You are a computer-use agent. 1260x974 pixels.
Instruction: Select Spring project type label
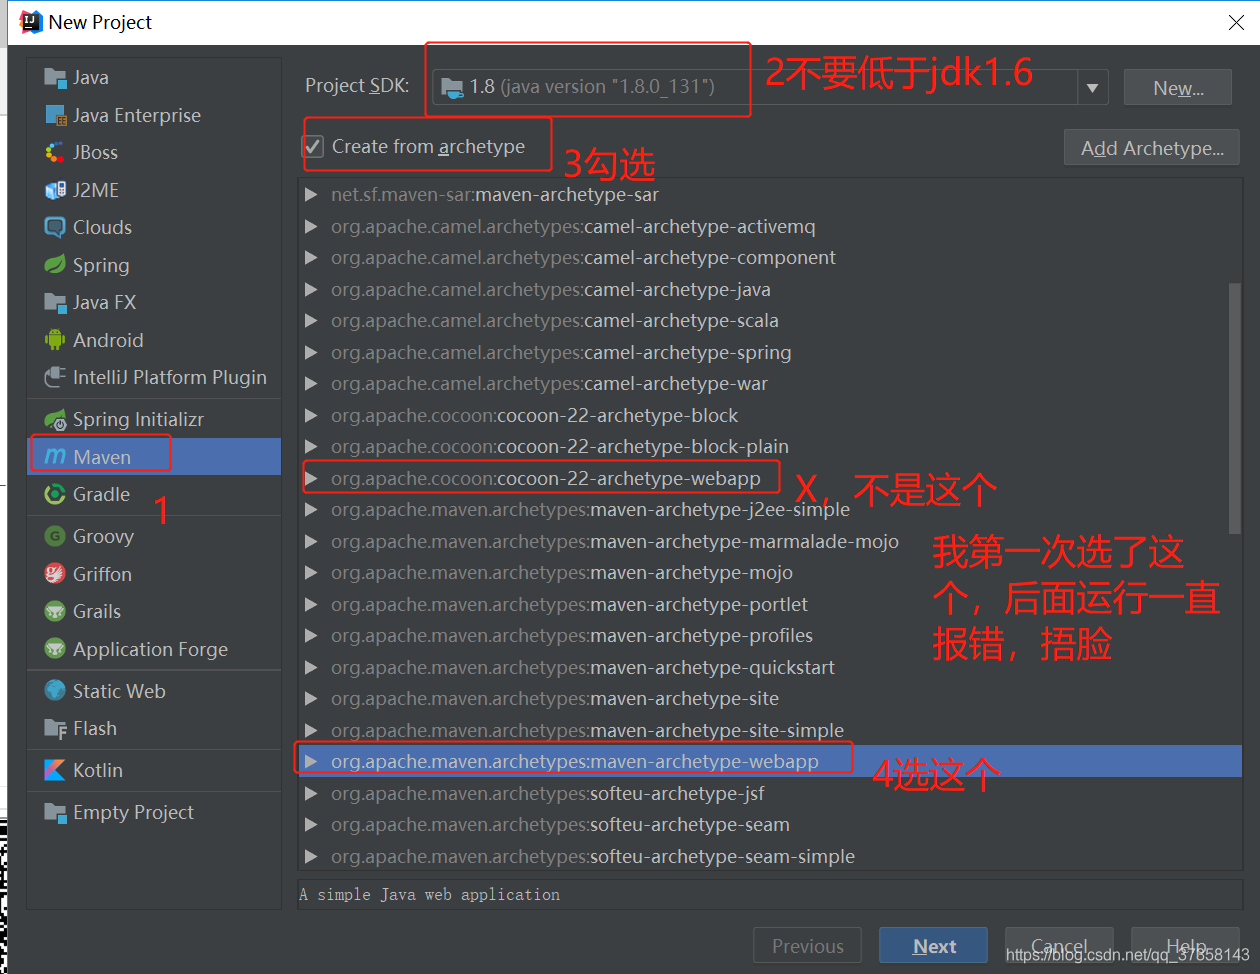pyautogui.click(x=101, y=265)
